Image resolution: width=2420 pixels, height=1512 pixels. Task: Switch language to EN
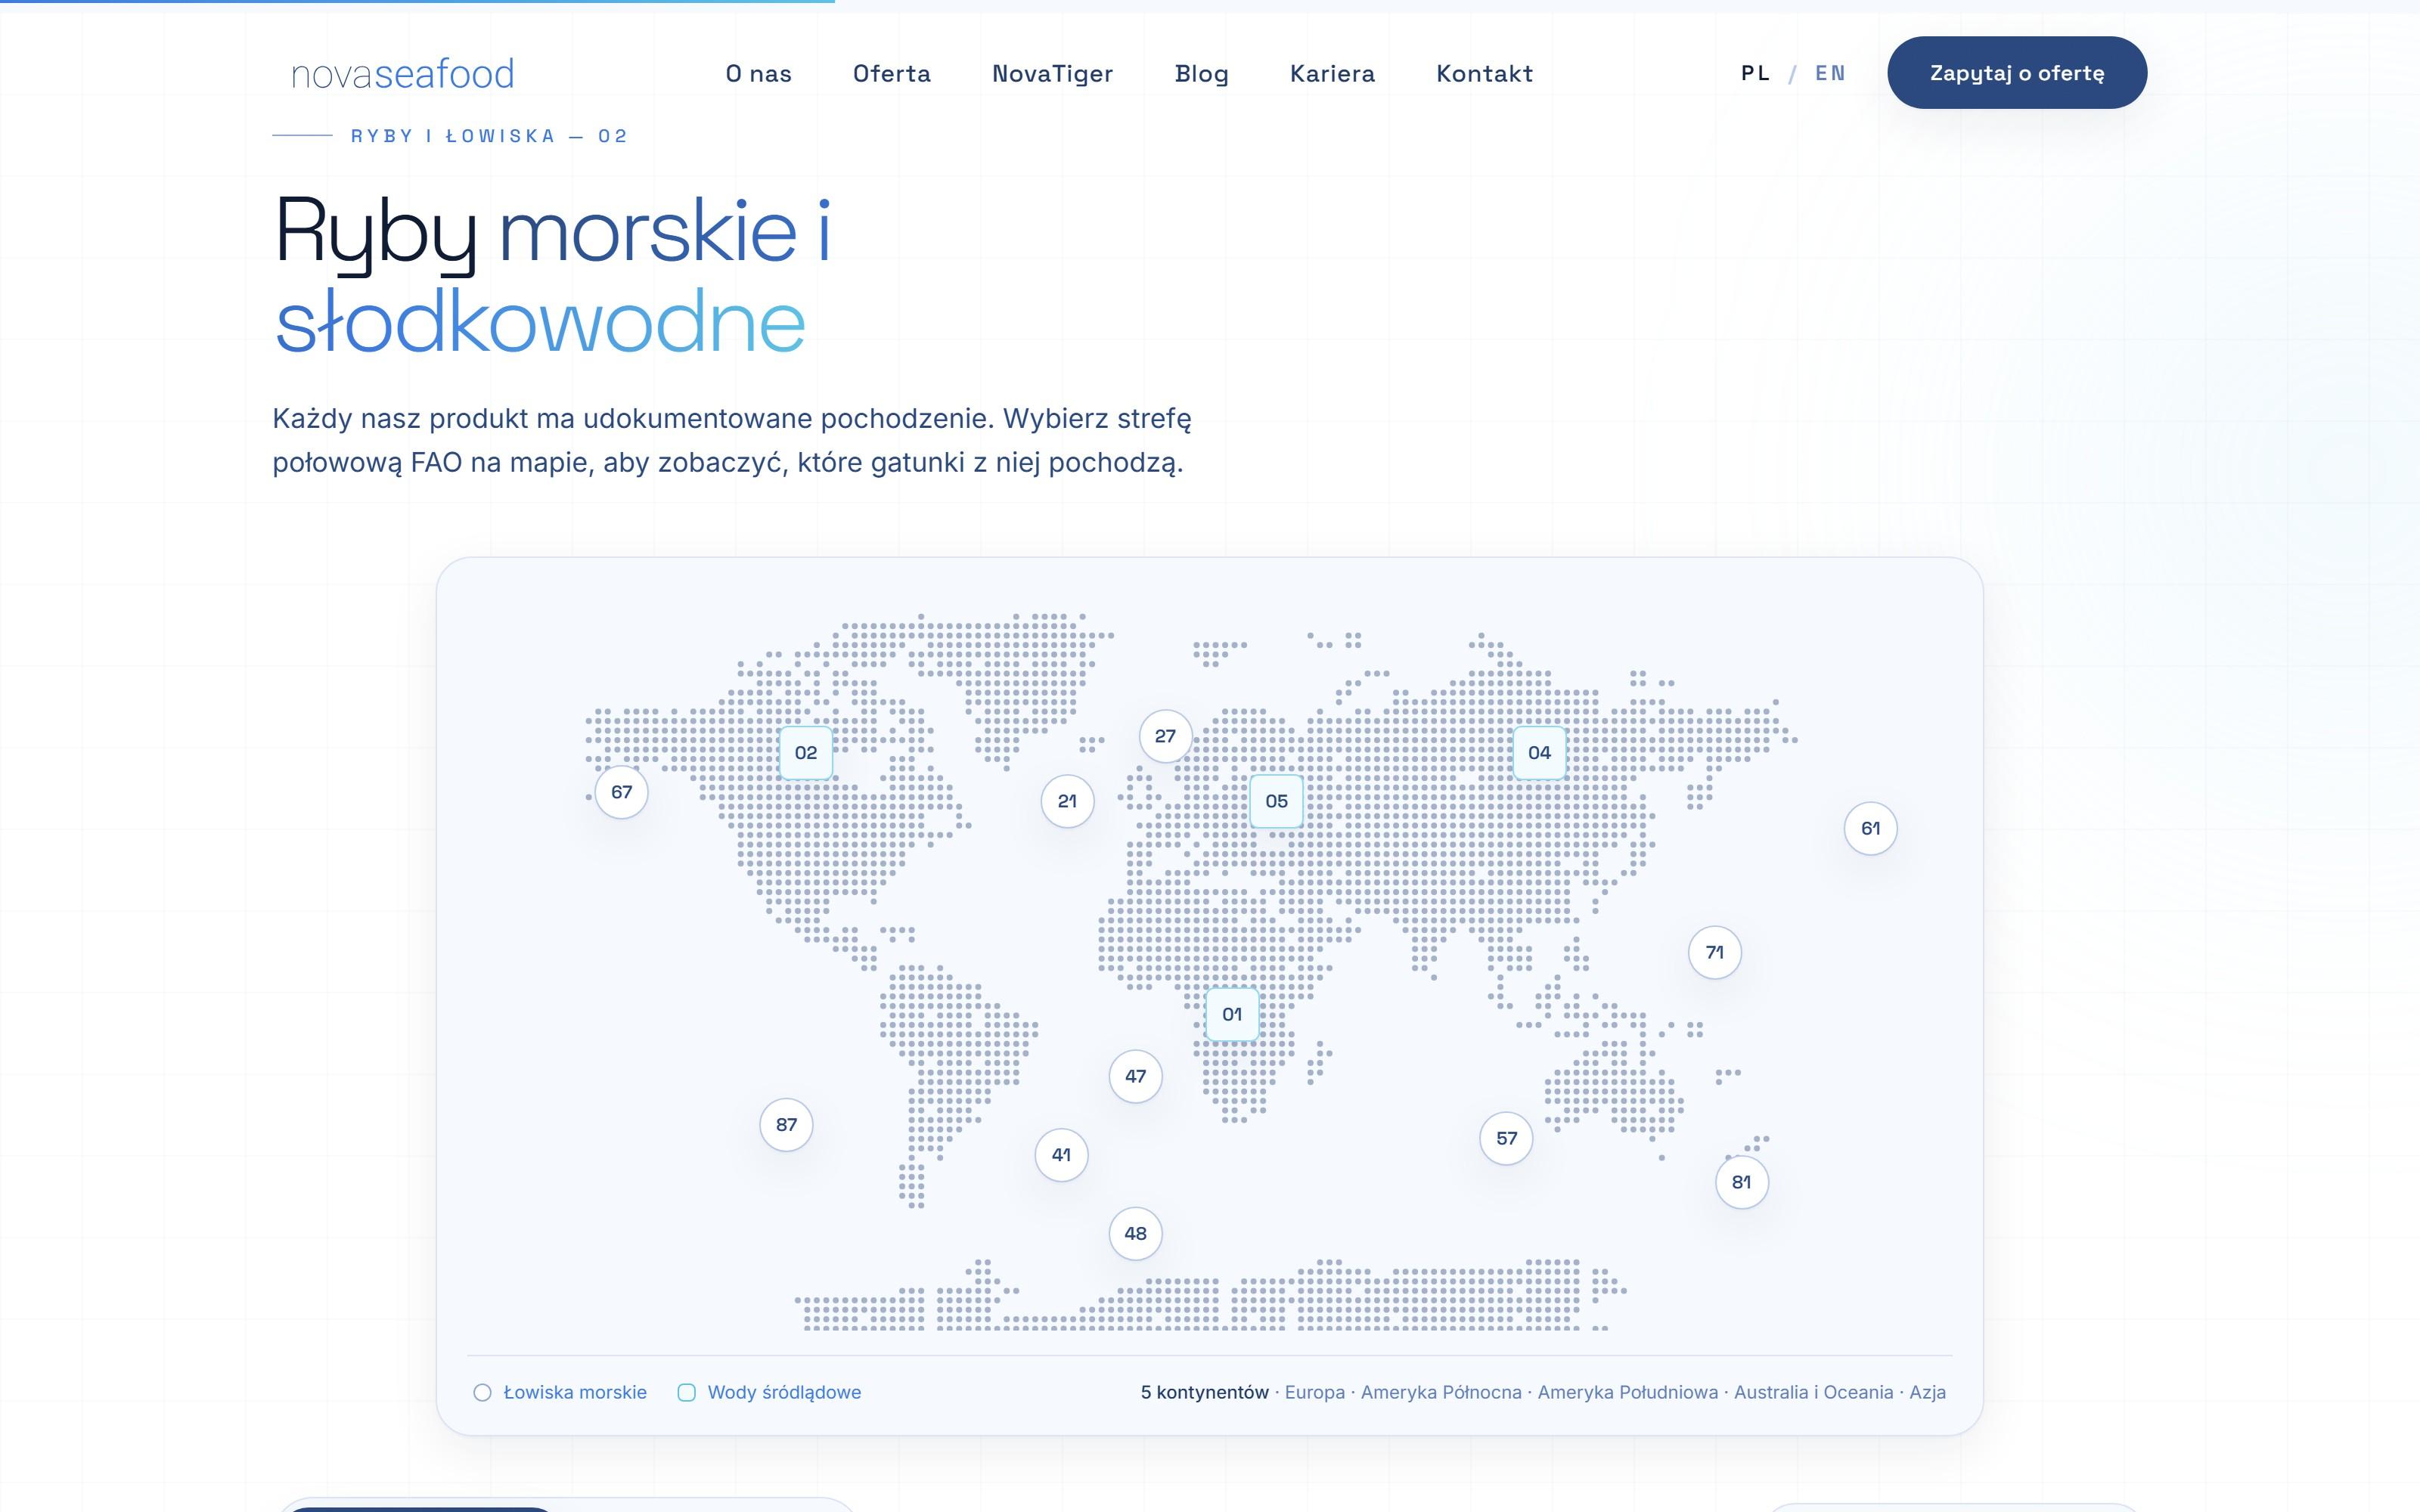1830,73
